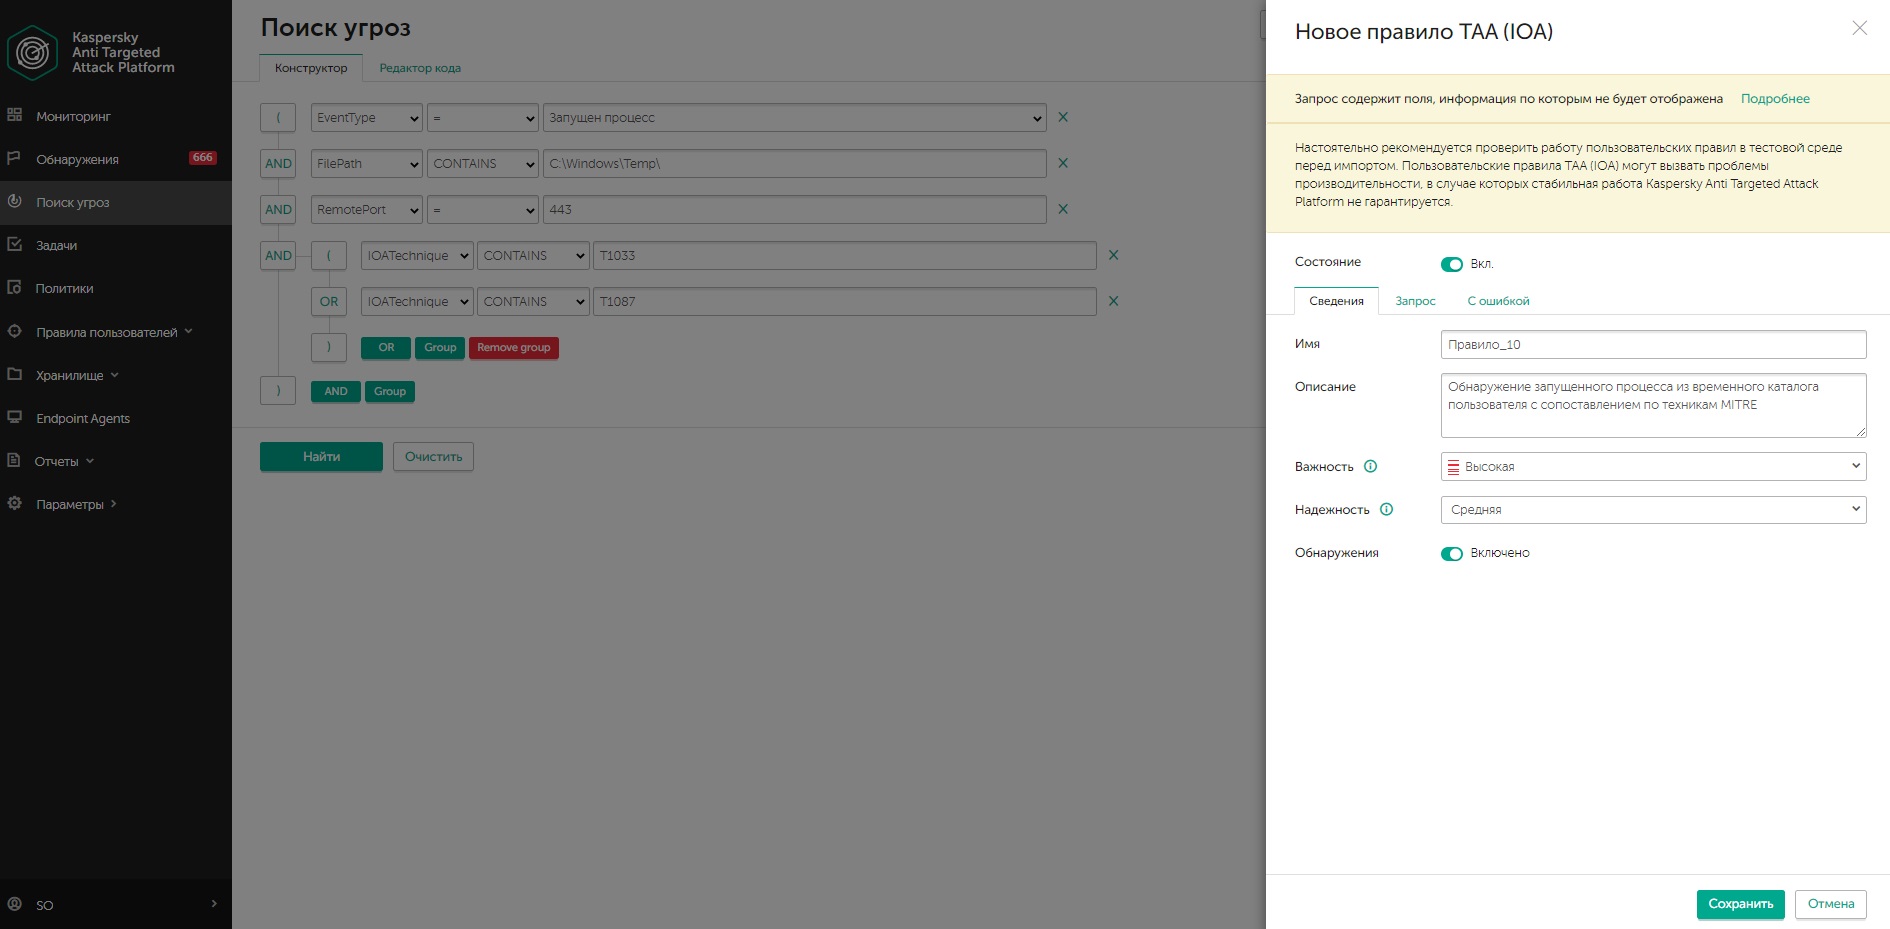Viewport: 1890px width, 929px height.
Task: Toggle the Состояние switch off
Action: coord(1451,264)
